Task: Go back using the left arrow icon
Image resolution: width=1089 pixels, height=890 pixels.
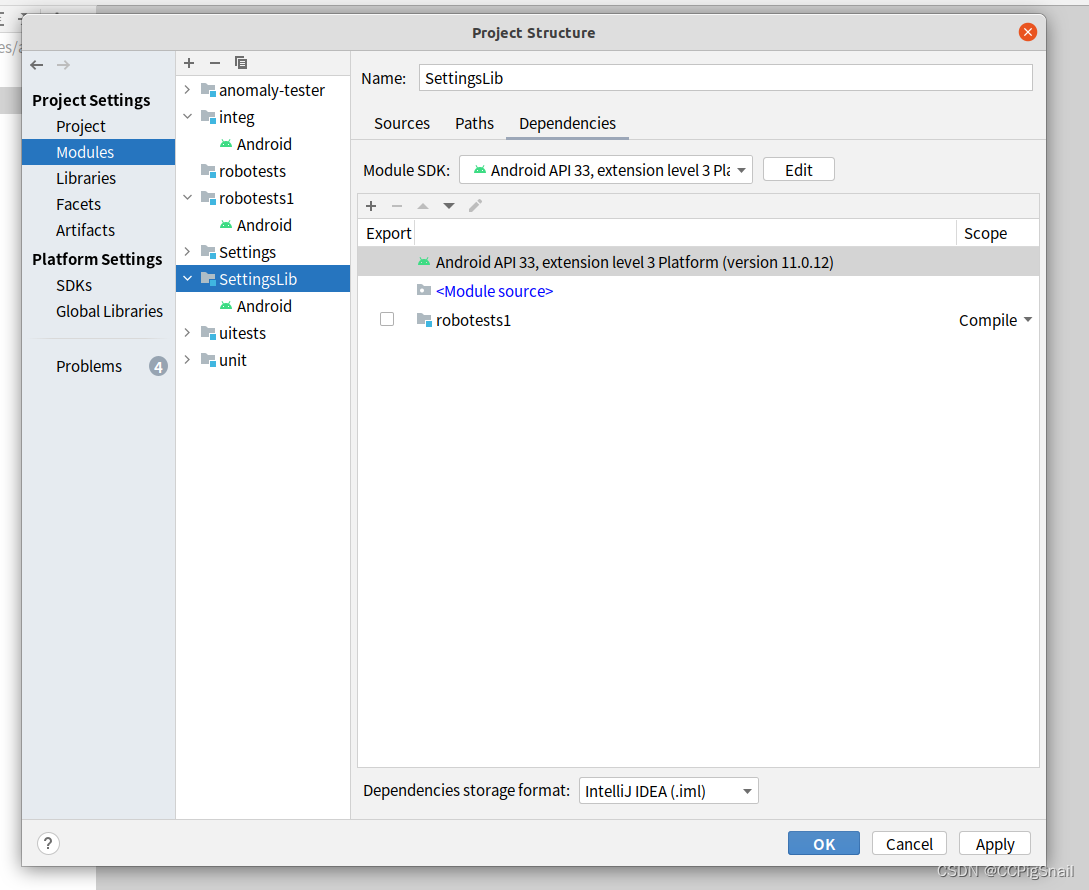Action: pyautogui.click(x=37, y=65)
